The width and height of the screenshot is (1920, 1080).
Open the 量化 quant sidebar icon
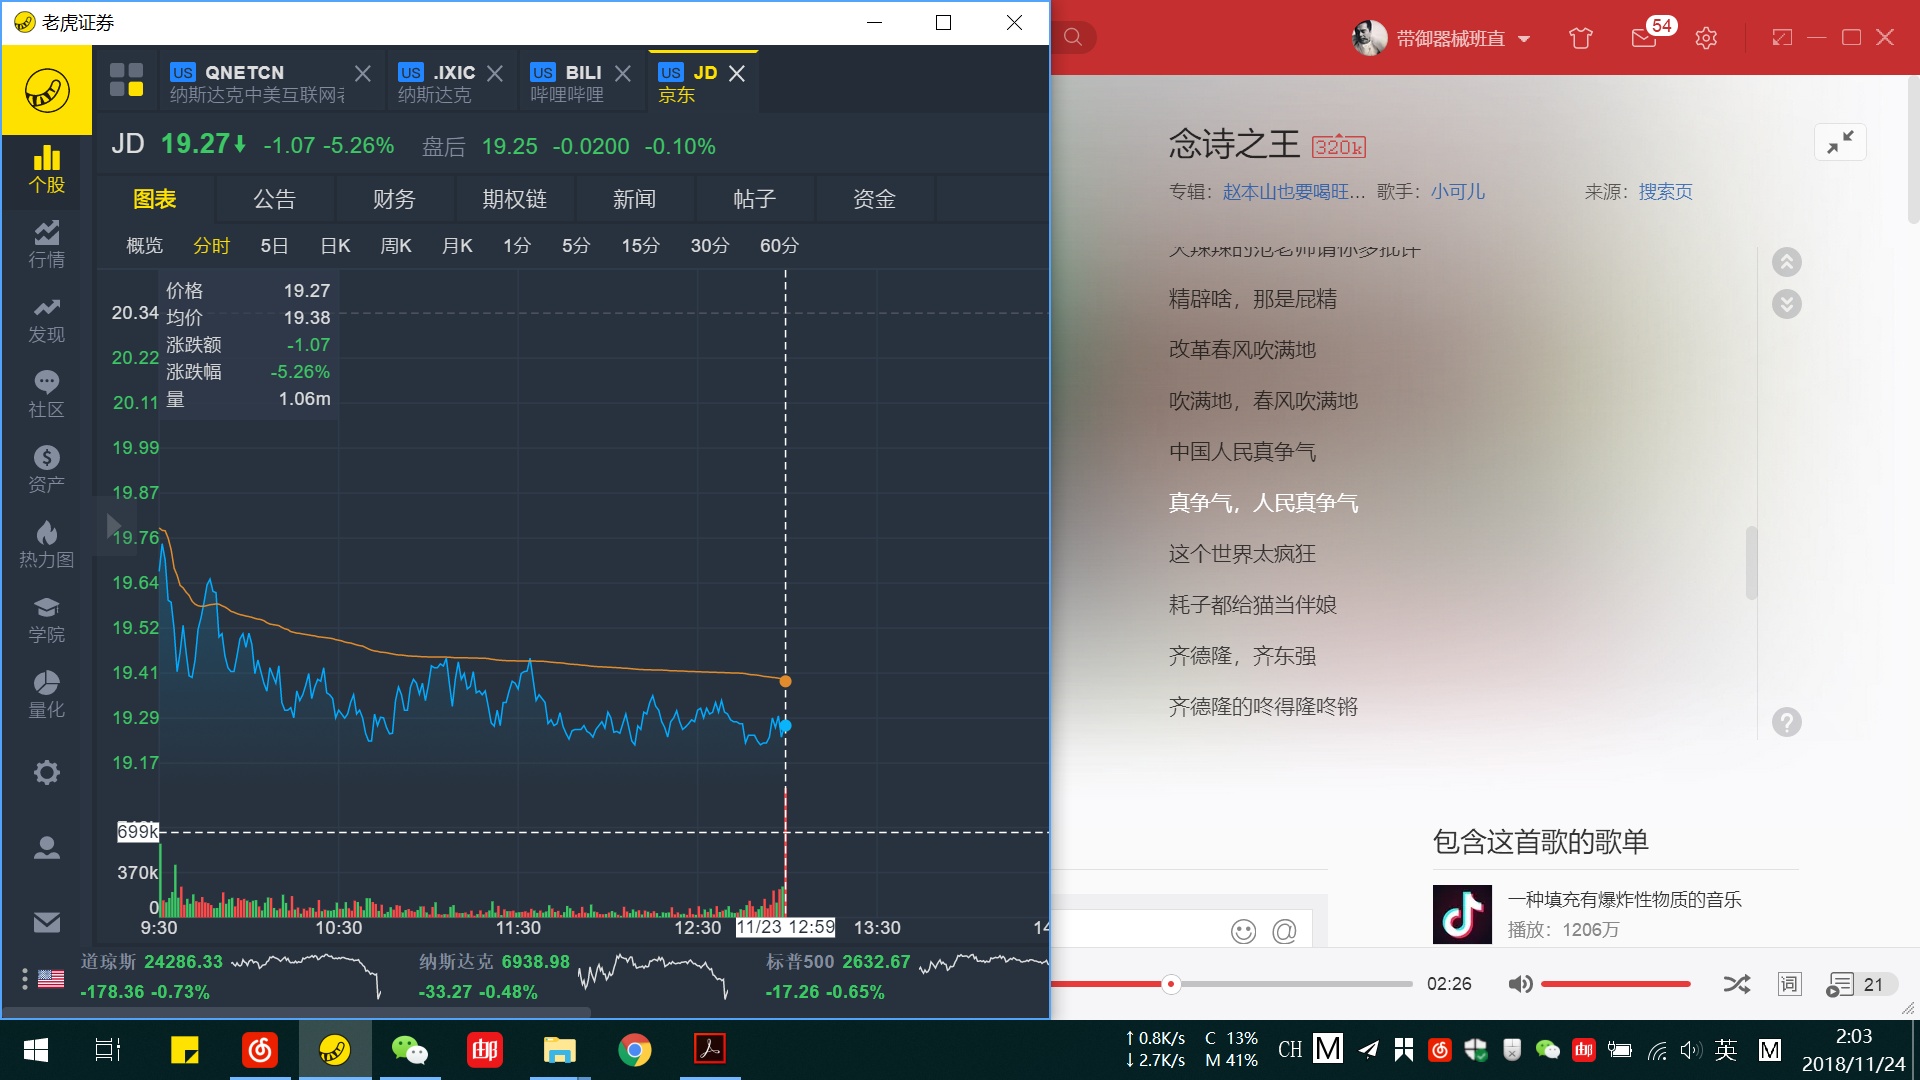[46, 695]
